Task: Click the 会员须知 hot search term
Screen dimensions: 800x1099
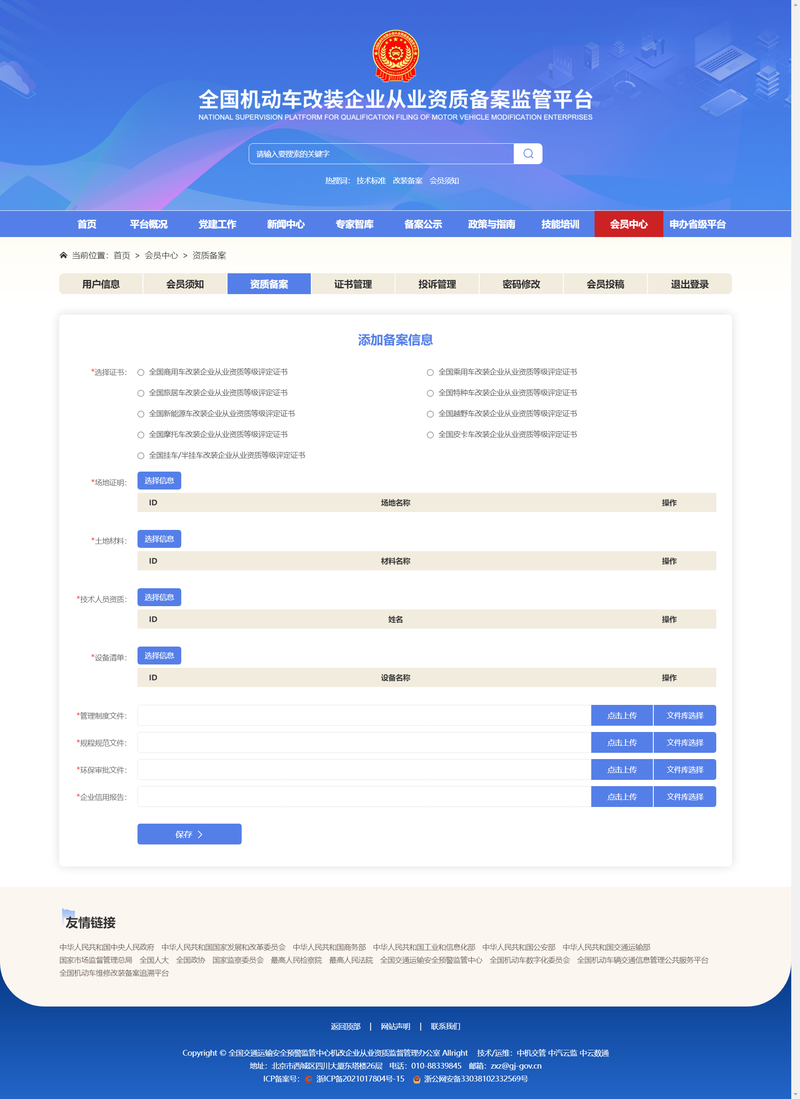Action: 445,181
